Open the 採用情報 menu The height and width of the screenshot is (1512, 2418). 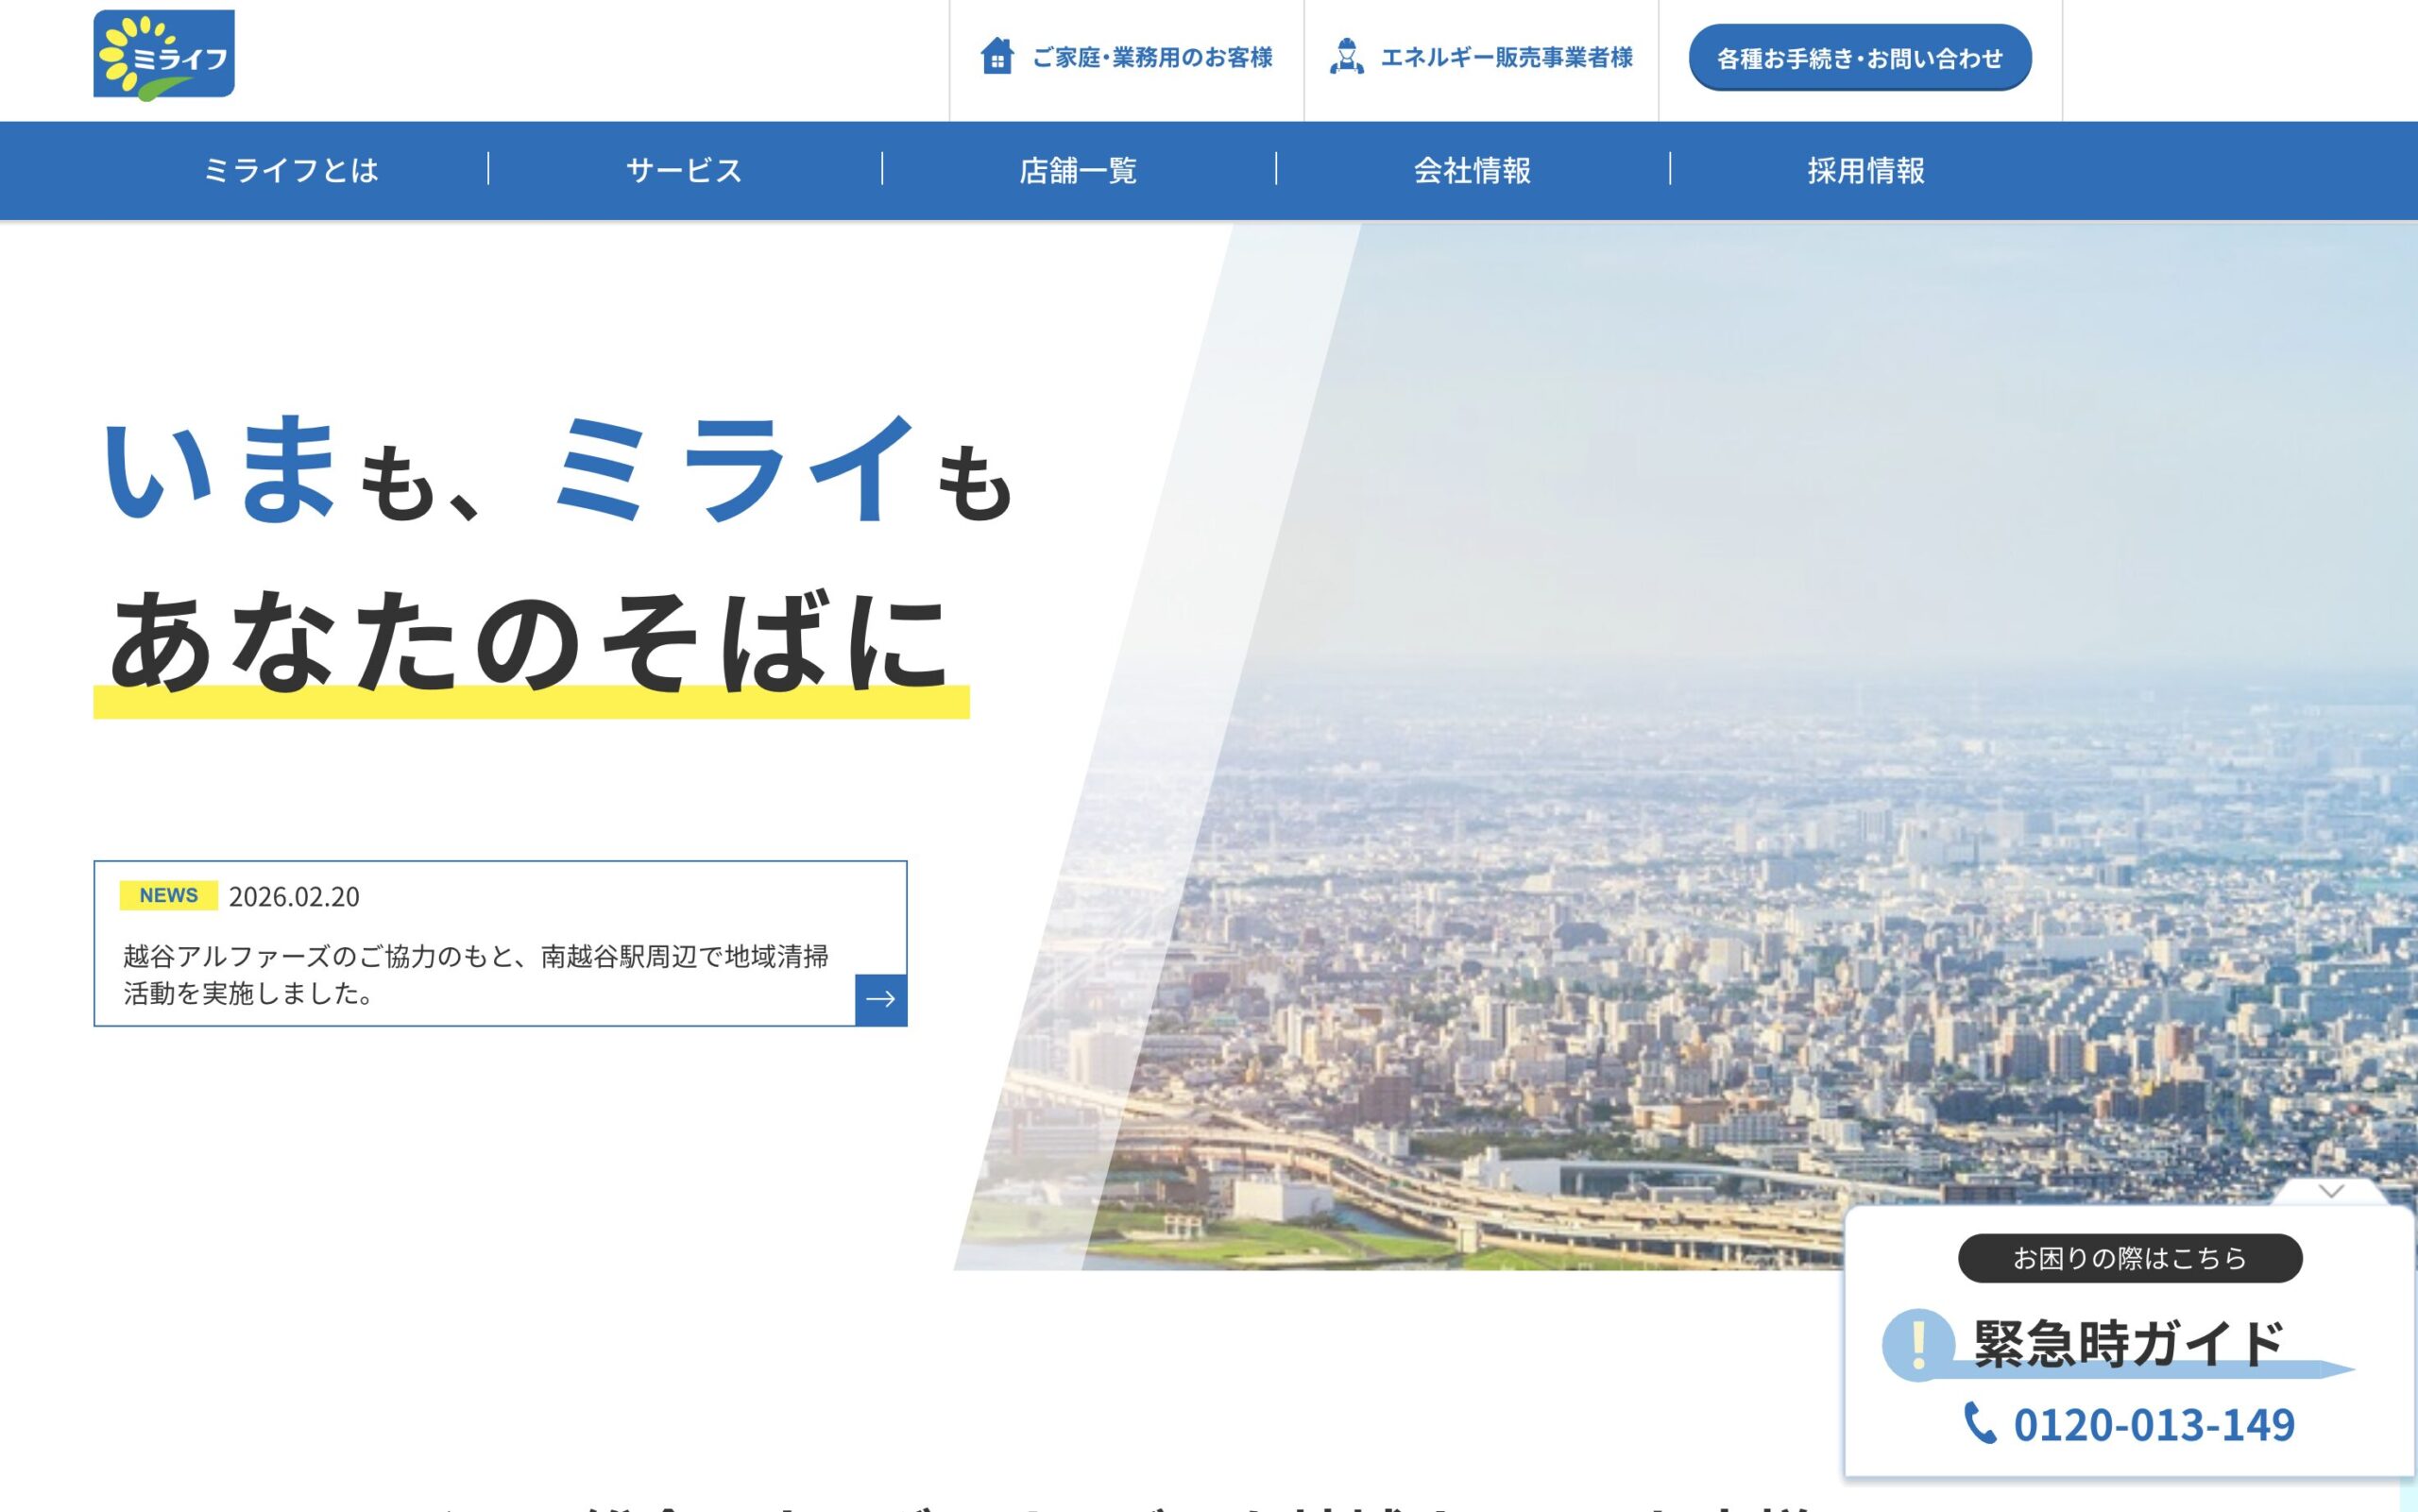point(1866,171)
